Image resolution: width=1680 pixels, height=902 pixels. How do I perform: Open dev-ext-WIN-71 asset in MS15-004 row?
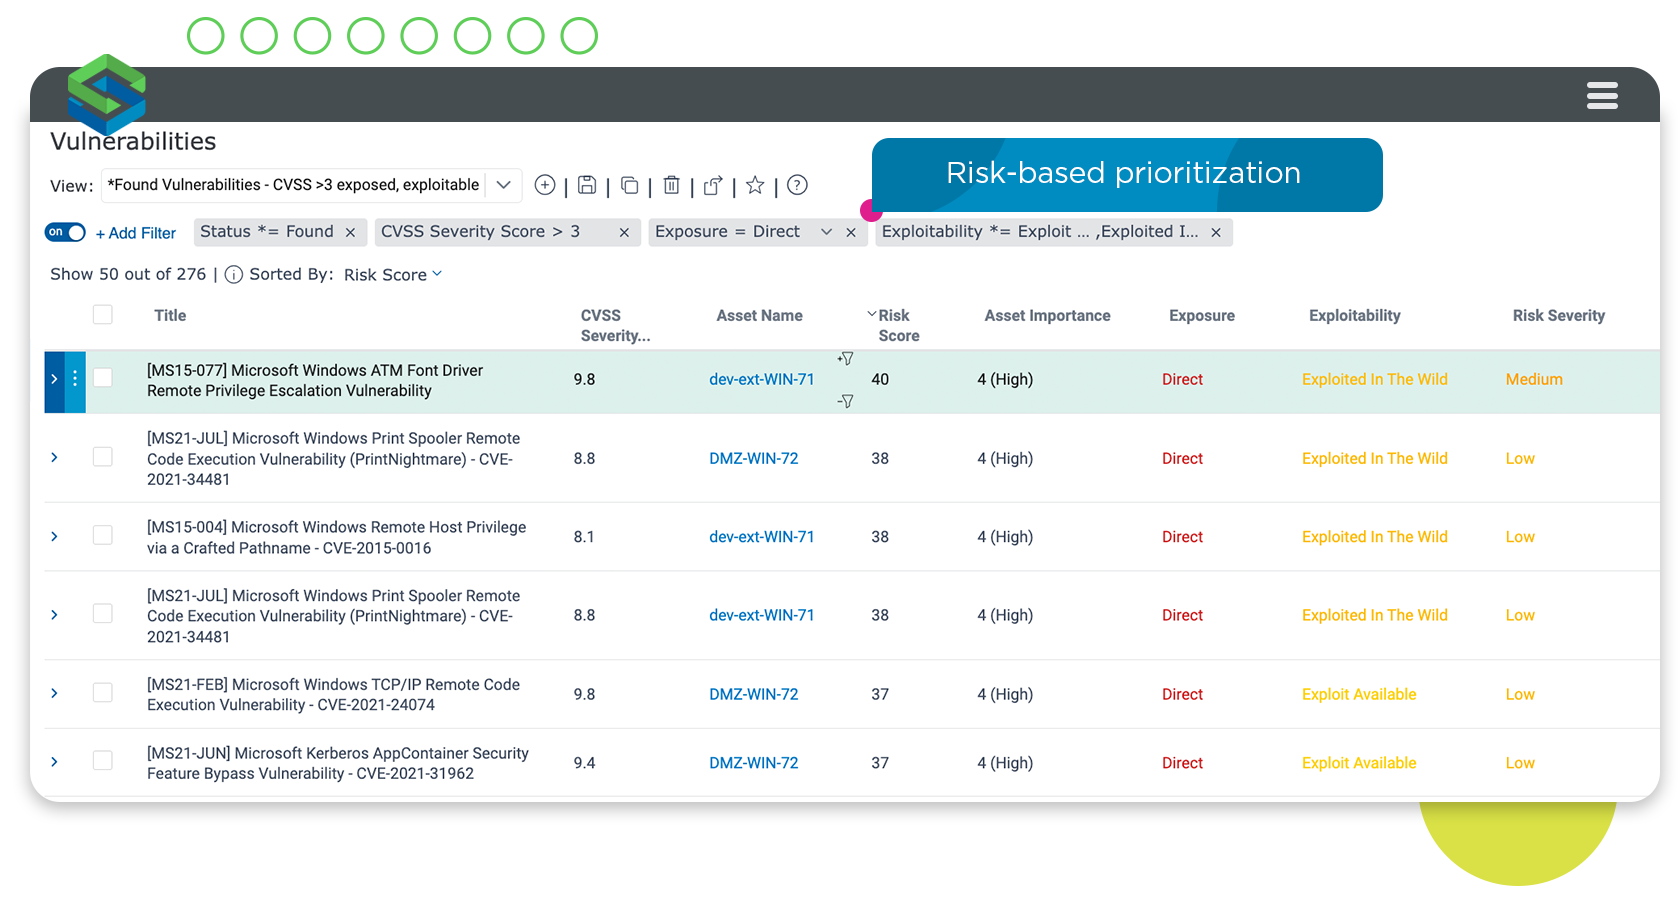(x=762, y=537)
